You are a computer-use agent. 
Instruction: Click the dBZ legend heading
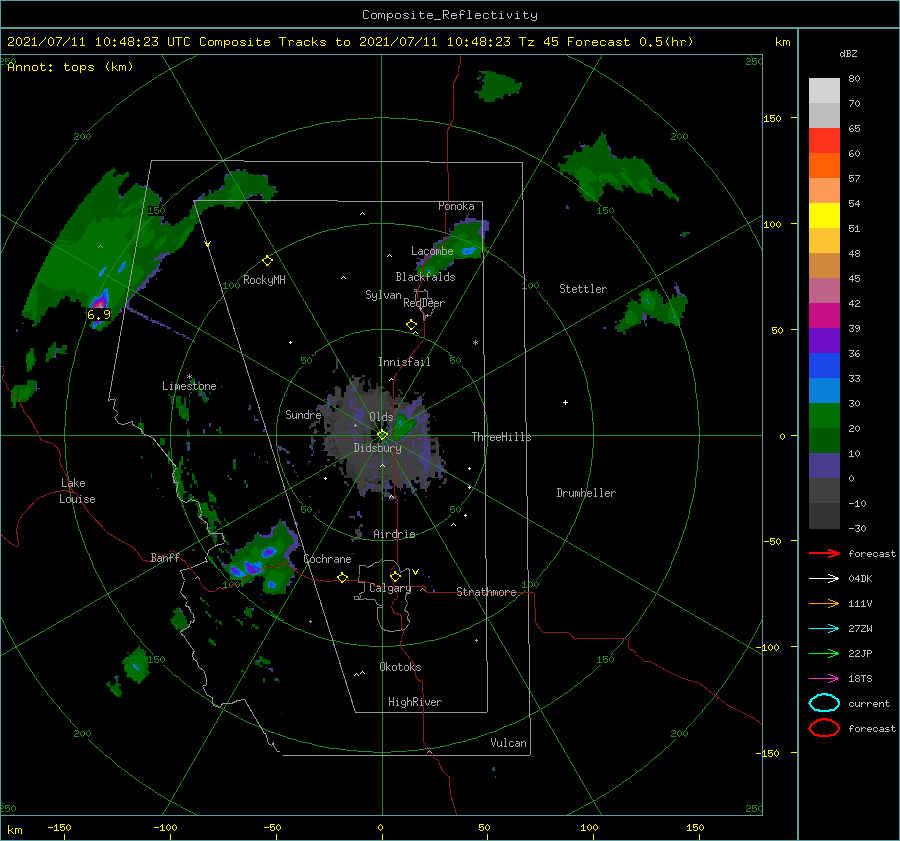pos(848,54)
